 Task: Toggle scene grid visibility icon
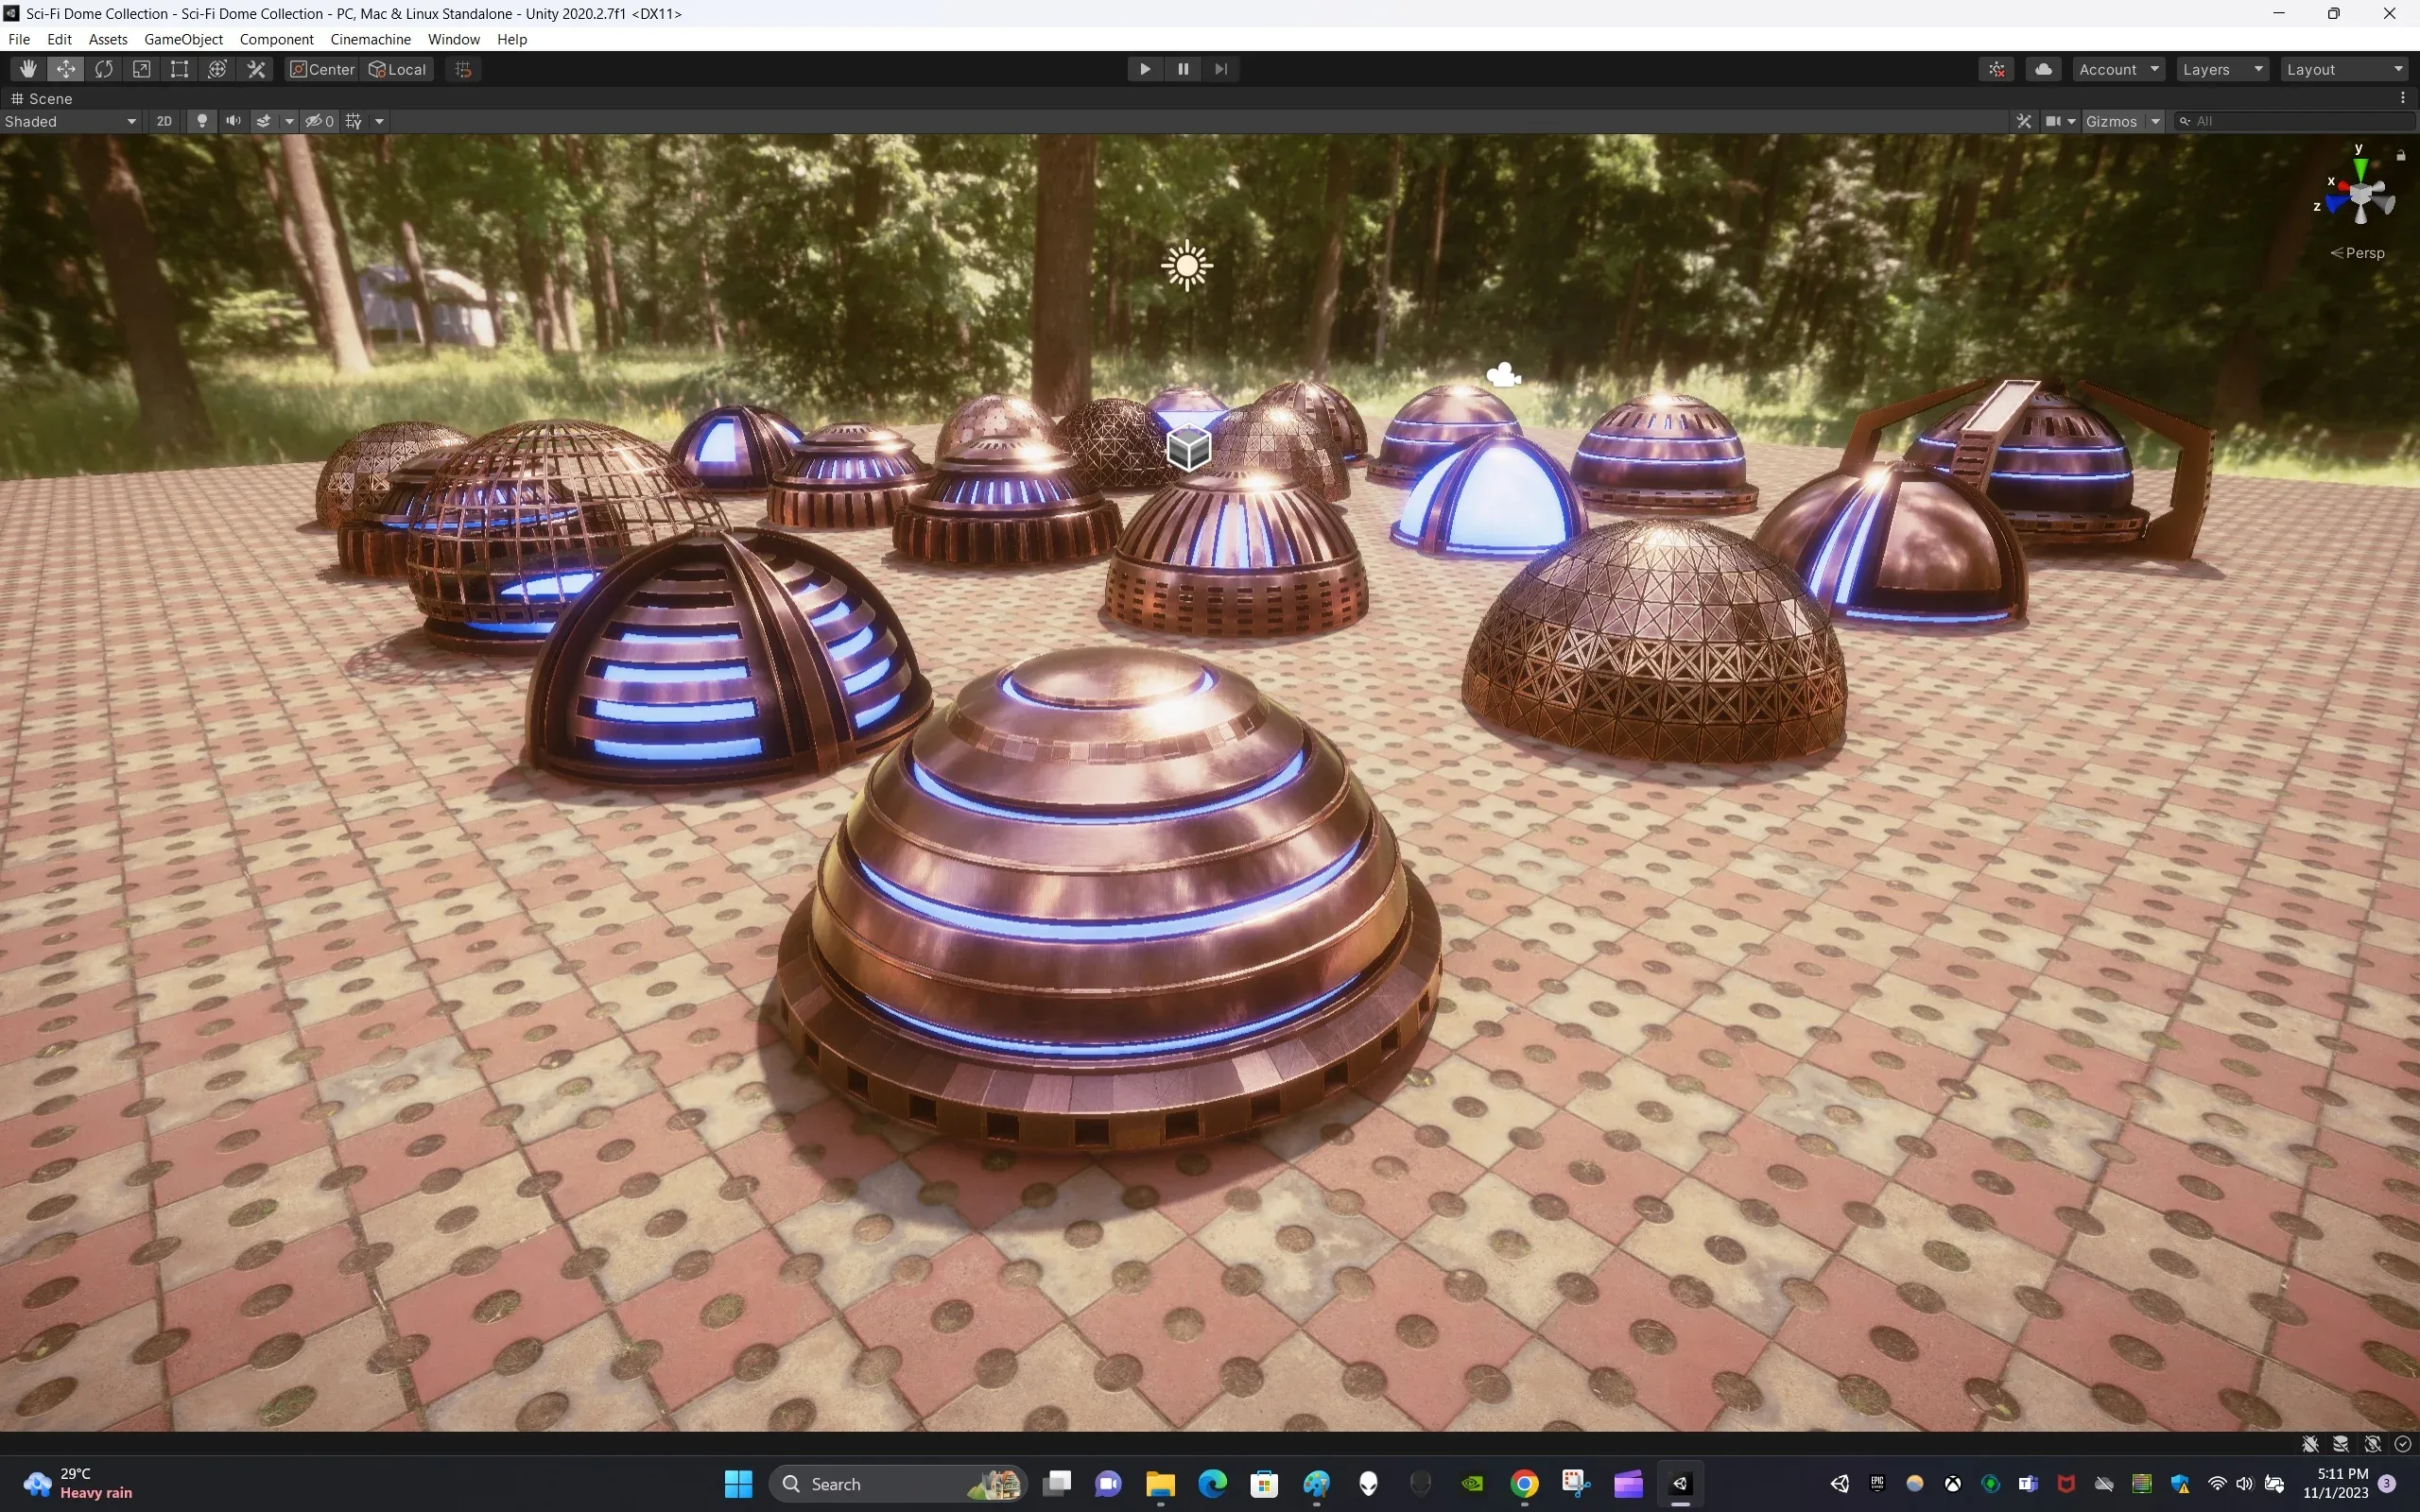point(354,121)
